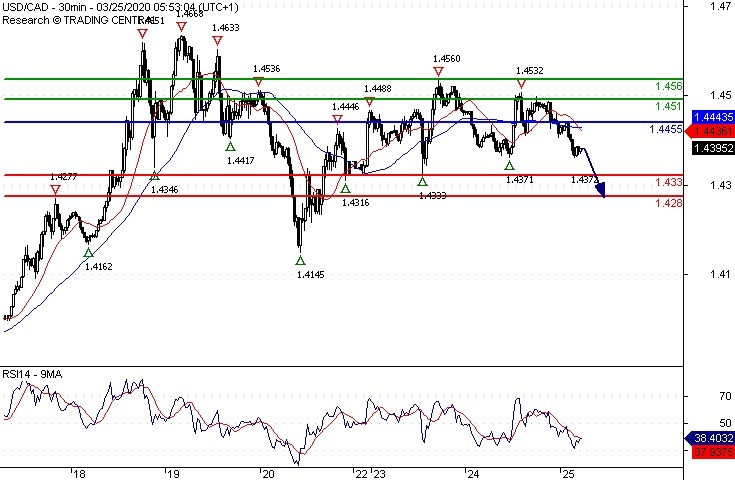This screenshot has height=480, width=735.
Task: Click the RSI 50 level label
Action: click(x=725, y=423)
